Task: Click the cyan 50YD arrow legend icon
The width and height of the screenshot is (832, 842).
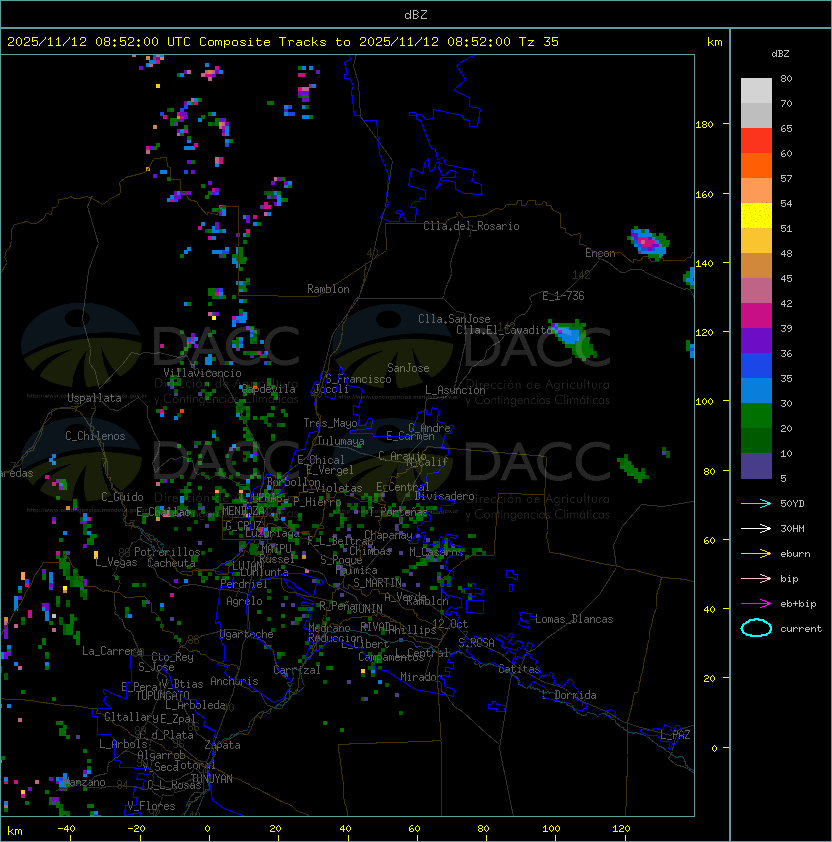Action: pos(756,503)
